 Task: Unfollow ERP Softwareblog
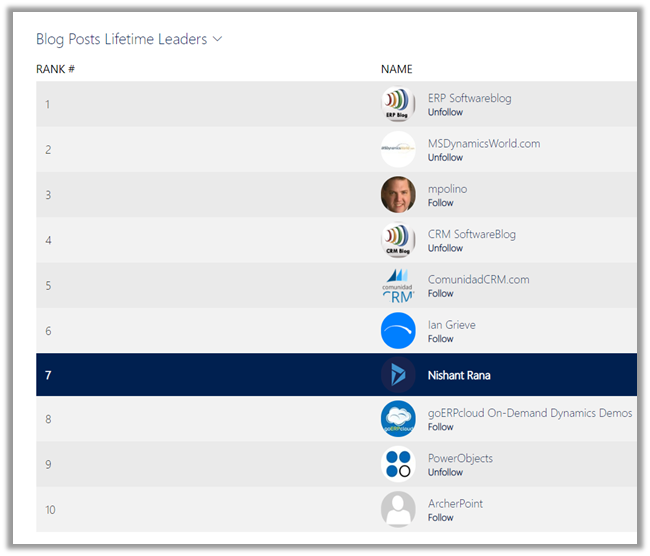[445, 113]
